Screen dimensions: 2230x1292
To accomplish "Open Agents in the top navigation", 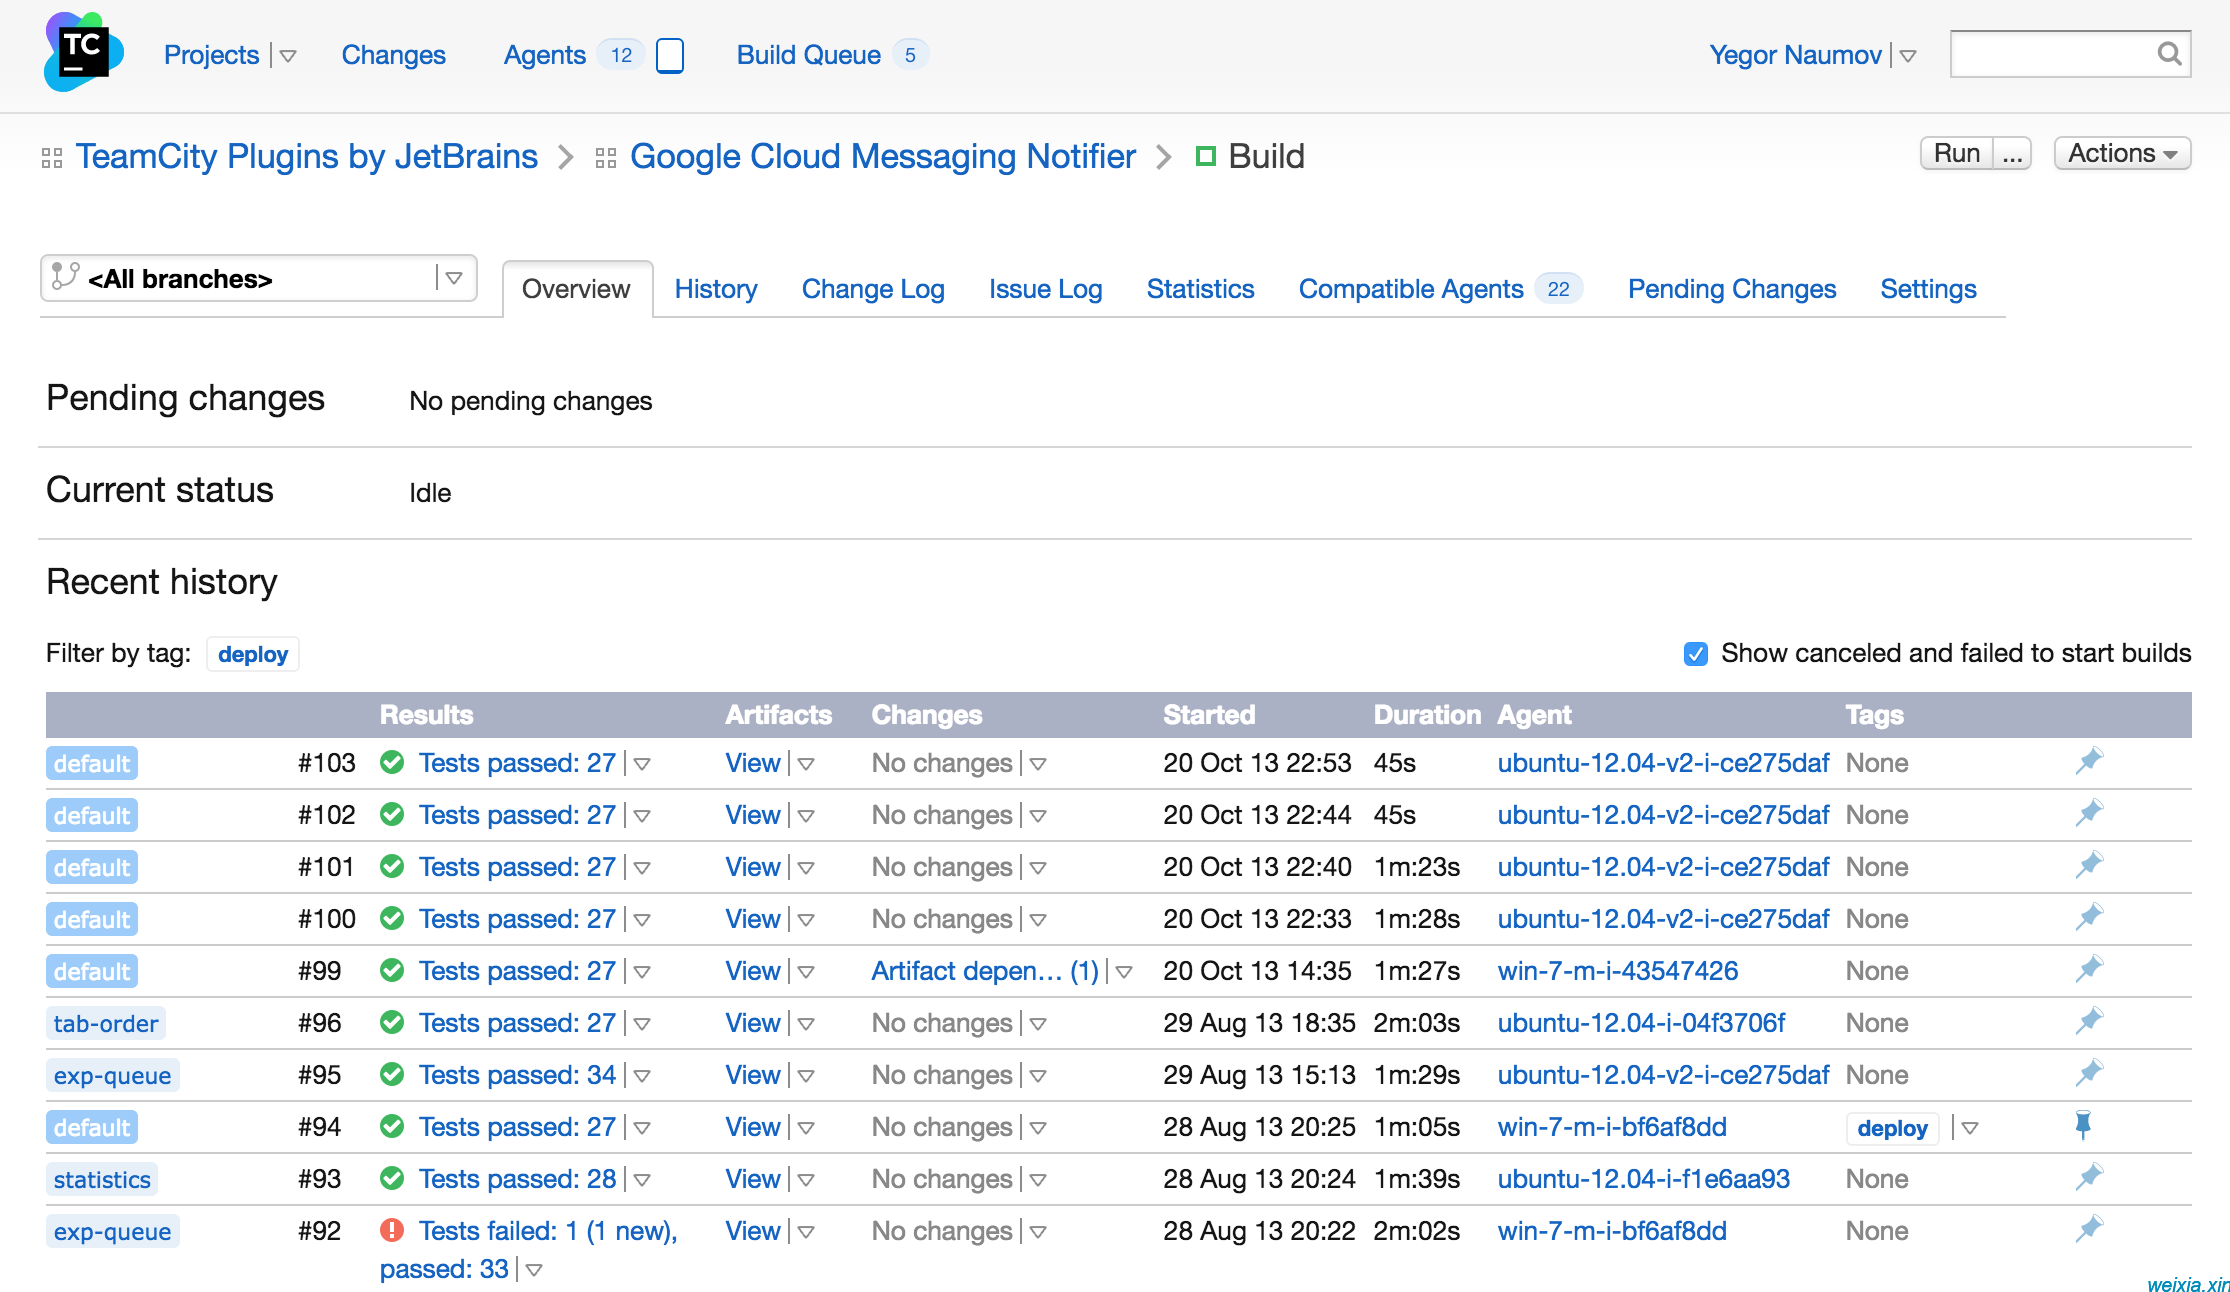I will point(544,55).
